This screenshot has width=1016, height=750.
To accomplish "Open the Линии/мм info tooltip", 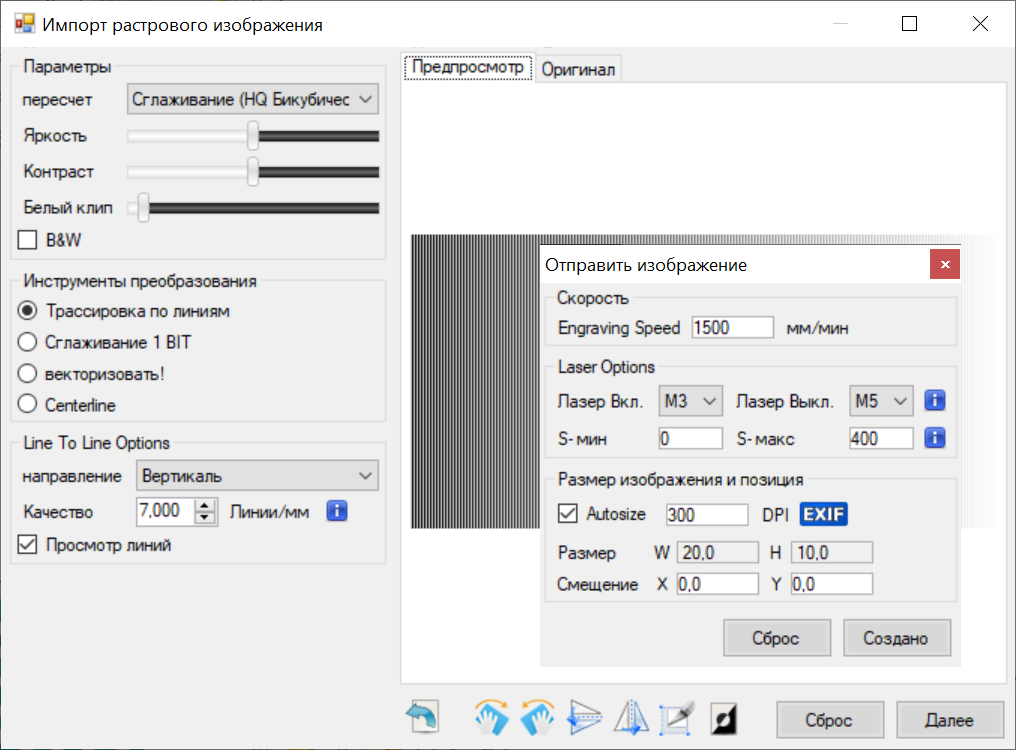I will 337,511.
